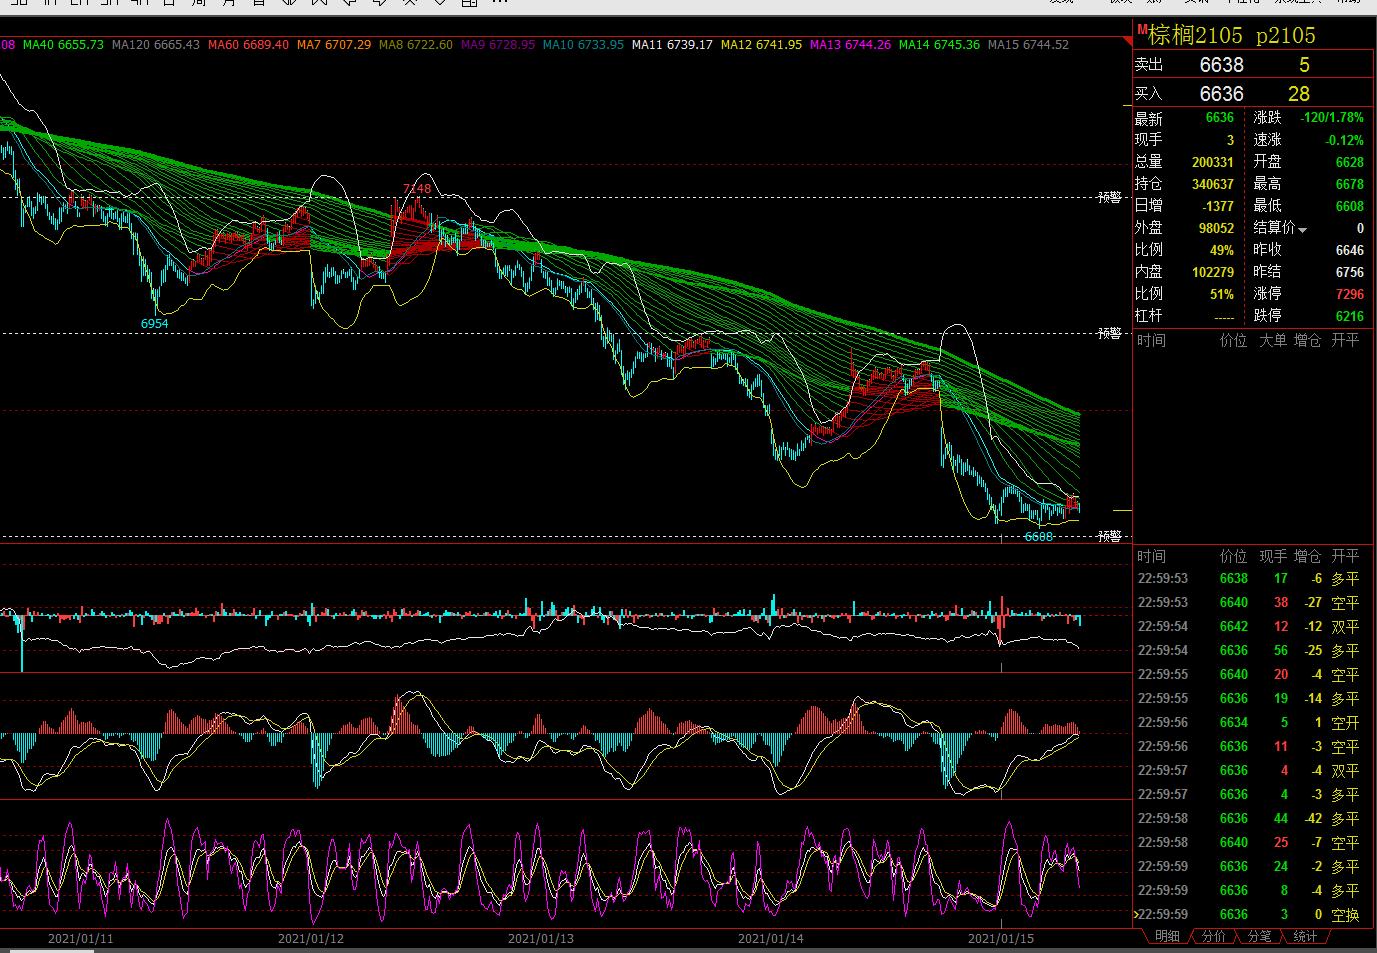Select the MA14 6745.36 indicator label

(x=939, y=45)
